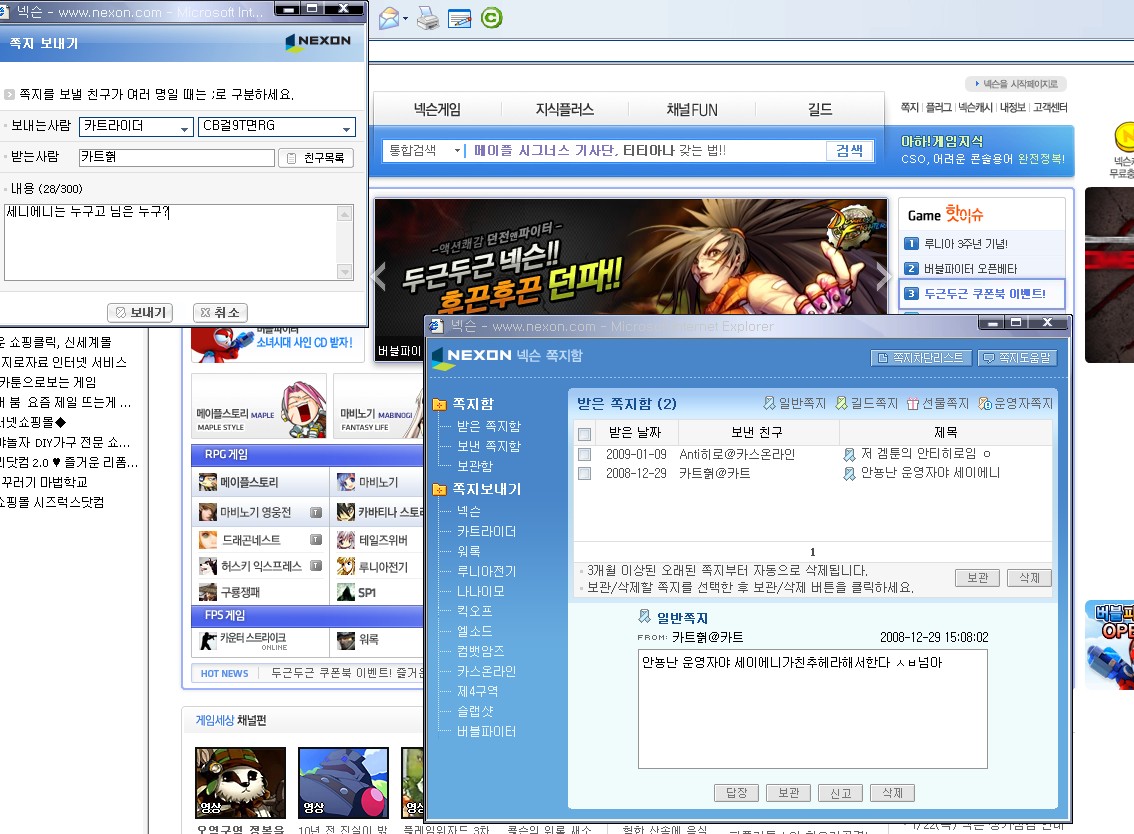The image size is (1134, 834).
Task: Check the box for Anti히로 message
Action: [585, 454]
